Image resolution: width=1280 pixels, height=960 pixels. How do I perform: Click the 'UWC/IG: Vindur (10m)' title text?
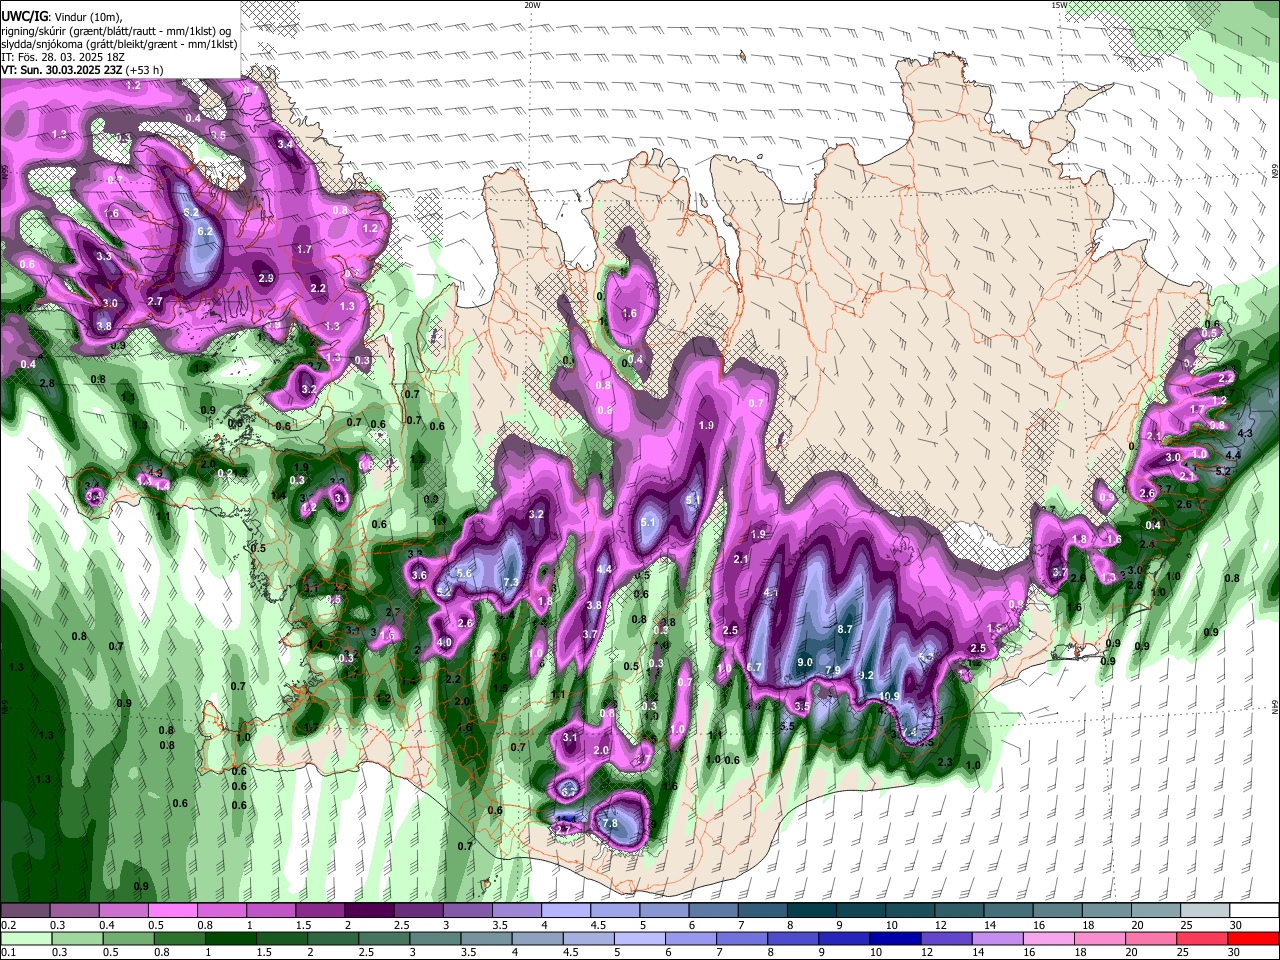61,17
